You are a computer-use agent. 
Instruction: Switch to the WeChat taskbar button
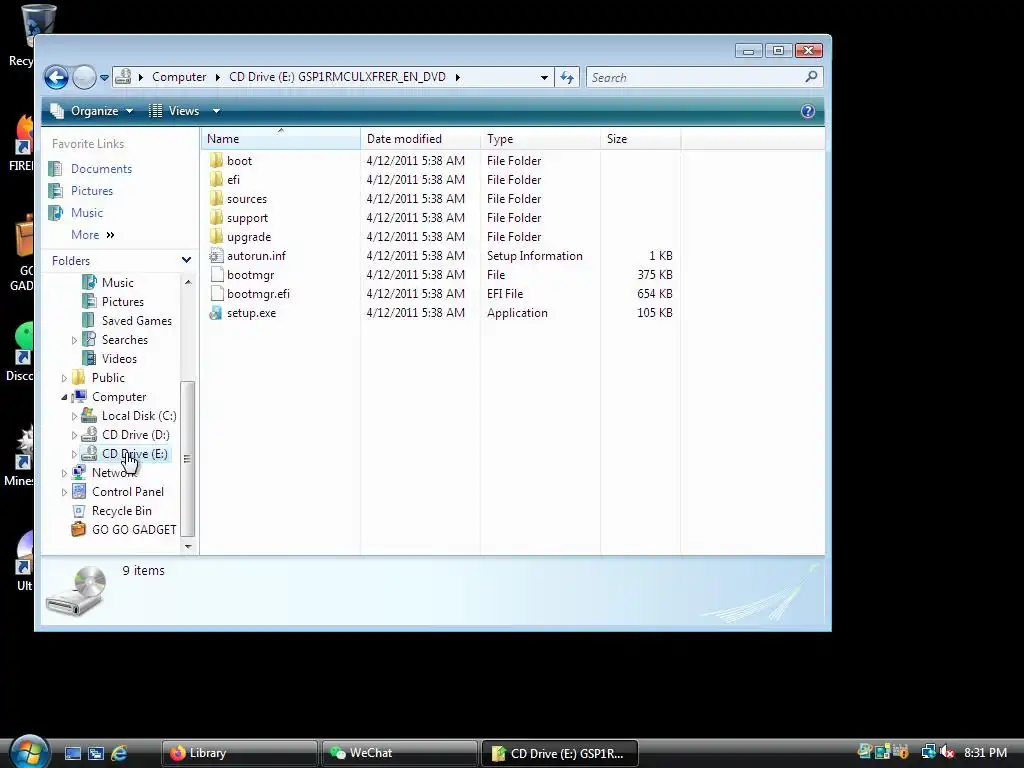(x=399, y=753)
